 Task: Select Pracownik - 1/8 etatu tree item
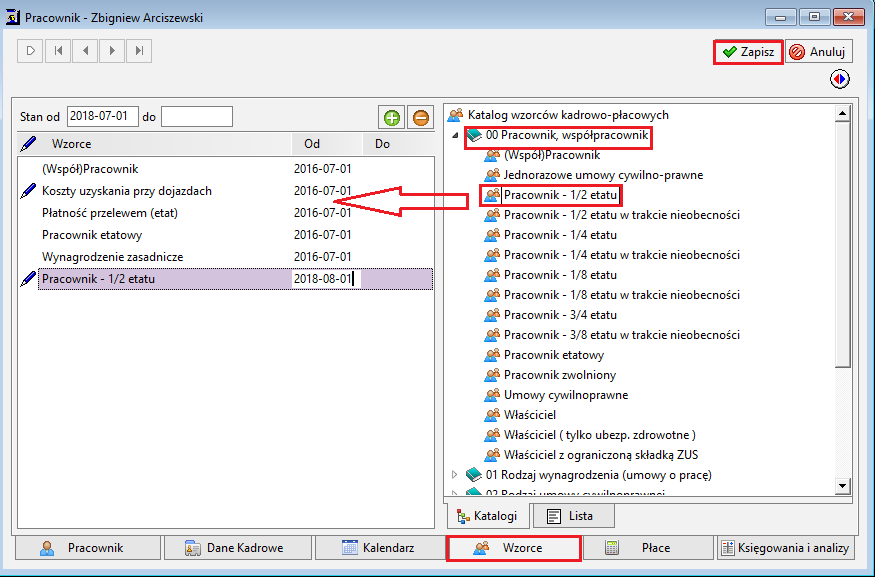pos(560,275)
